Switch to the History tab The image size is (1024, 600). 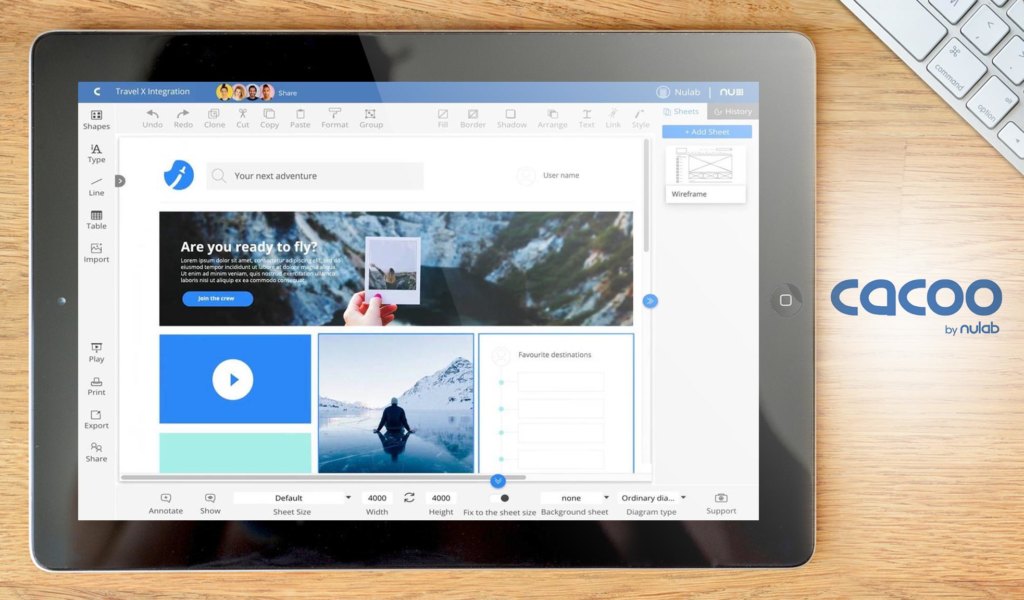pos(733,112)
